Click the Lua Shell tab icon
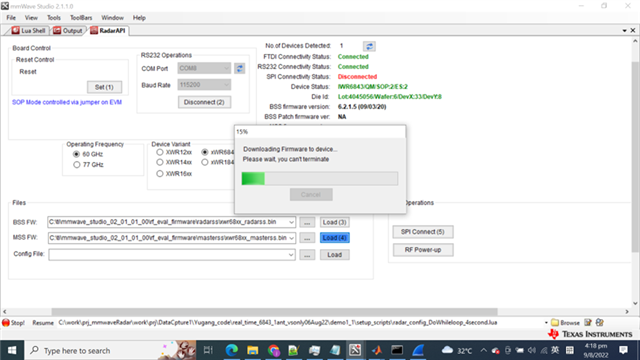The width and height of the screenshot is (640, 360). (16, 31)
